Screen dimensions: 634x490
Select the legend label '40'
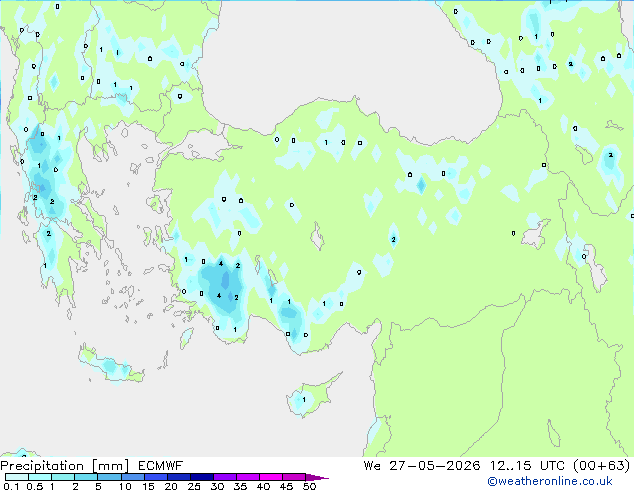263,486
